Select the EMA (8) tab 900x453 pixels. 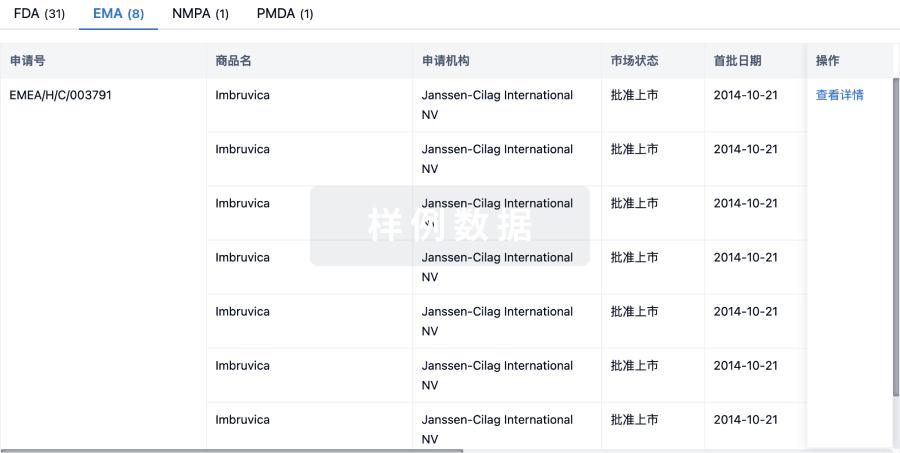coord(118,14)
